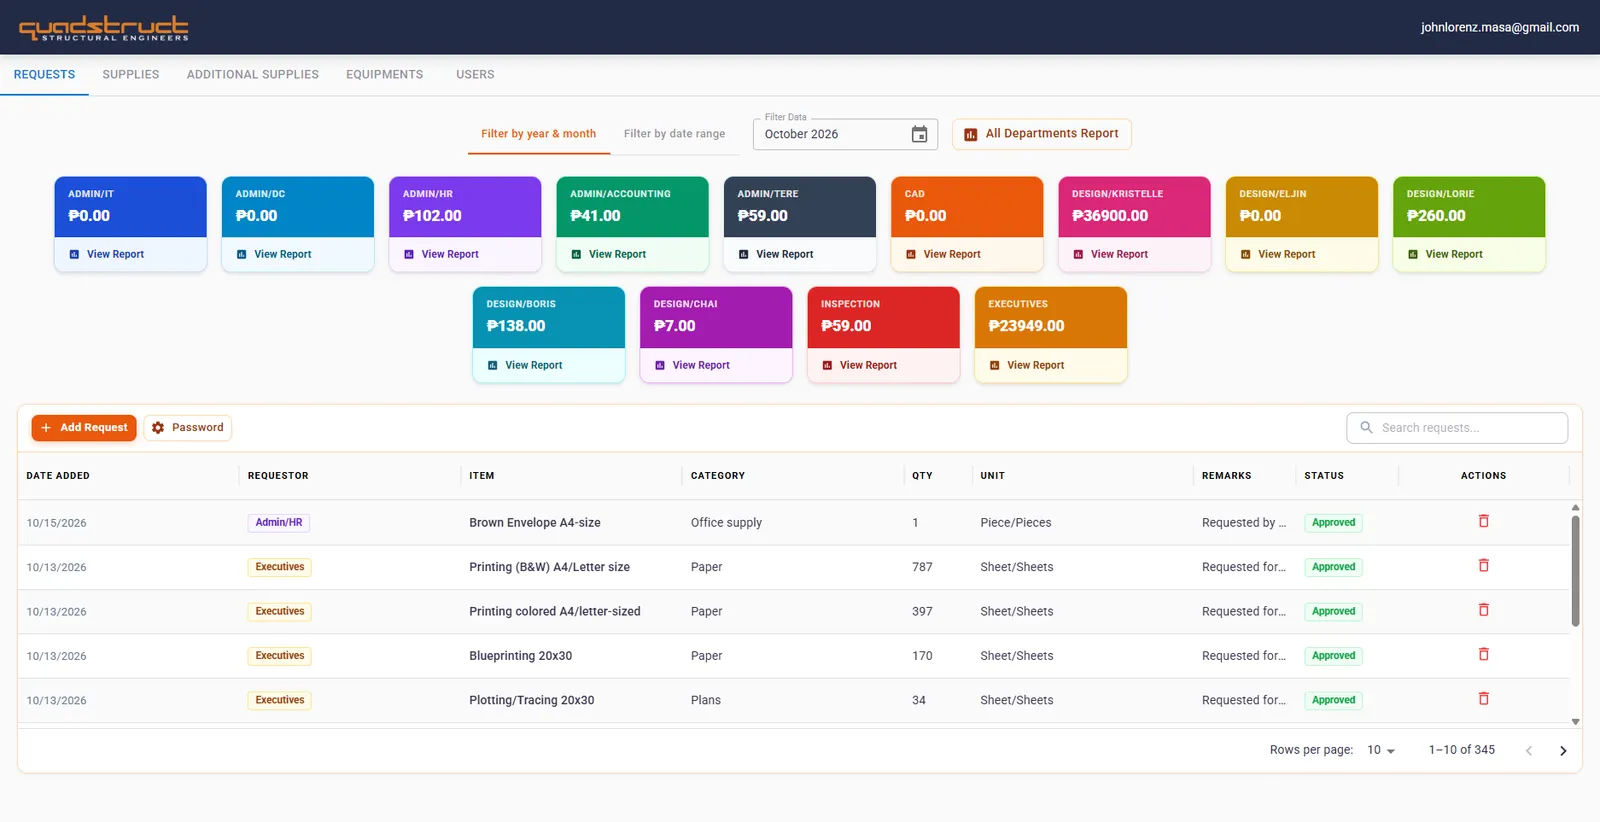Click report icon on EXECUTIVES card
Screen dimensions: 1600x822
994,366
